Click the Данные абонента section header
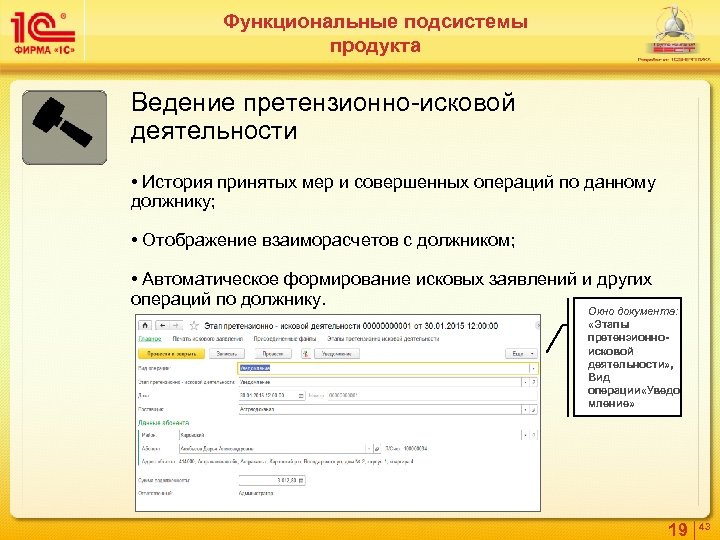The height and width of the screenshot is (540, 720). click(x=163, y=422)
